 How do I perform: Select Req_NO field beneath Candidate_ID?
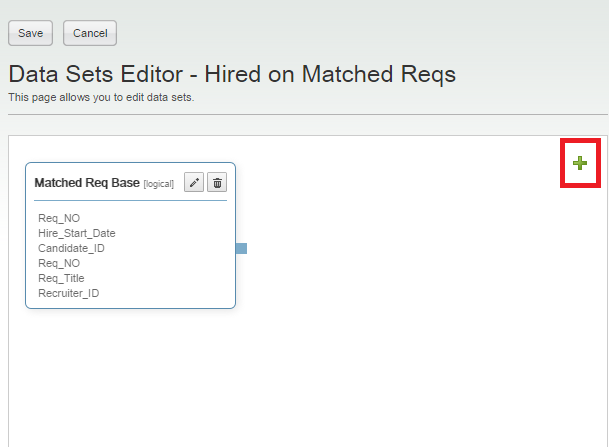tap(59, 263)
